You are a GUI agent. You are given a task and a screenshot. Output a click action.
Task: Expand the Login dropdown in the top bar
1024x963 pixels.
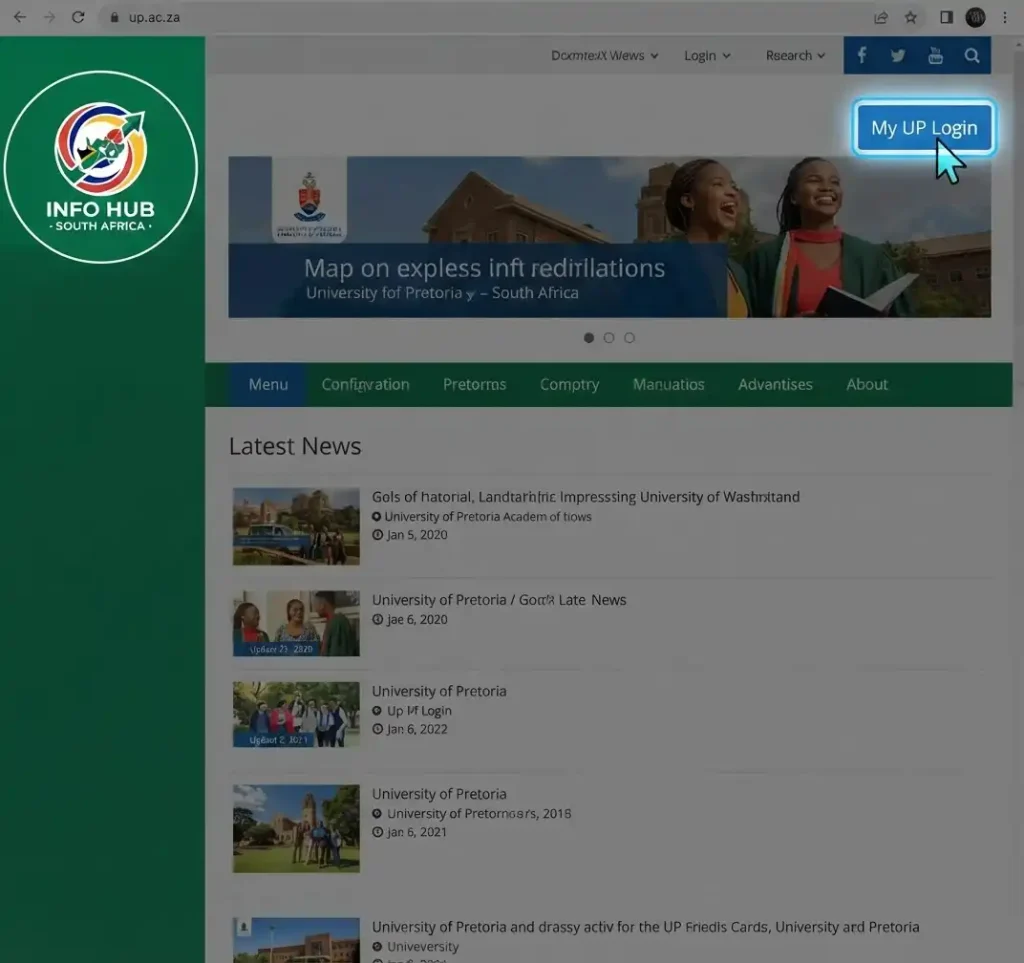pyautogui.click(x=707, y=55)
